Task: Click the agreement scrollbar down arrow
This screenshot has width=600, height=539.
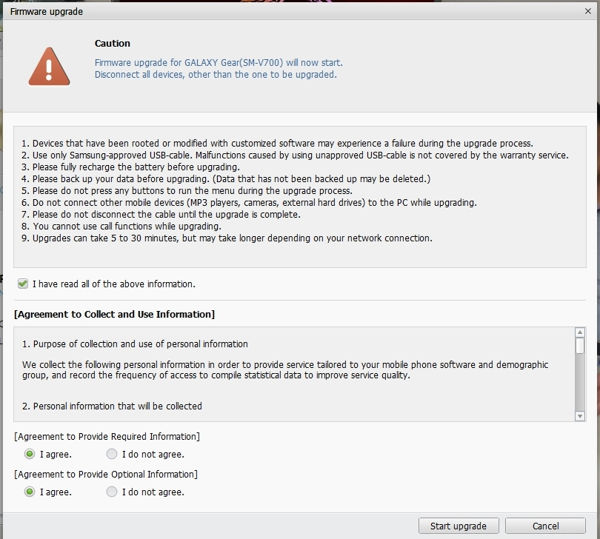Action: click(580, 413)
